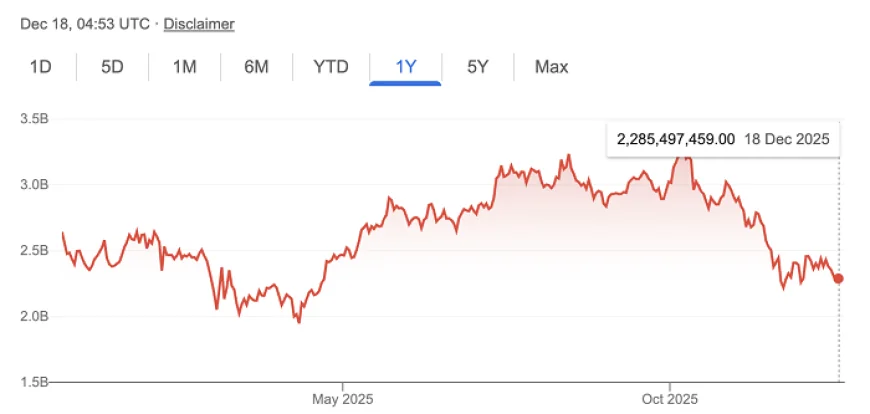Screen dimensions: 870x414
Task: Select the 5Y range tab
Action: tap(478, 67)
